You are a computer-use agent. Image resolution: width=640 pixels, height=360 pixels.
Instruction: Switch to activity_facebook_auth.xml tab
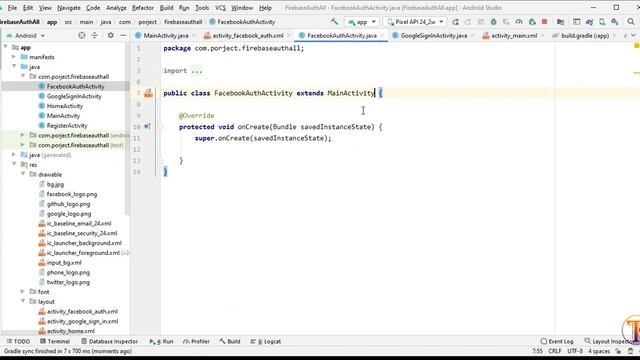tap(248, 36)
